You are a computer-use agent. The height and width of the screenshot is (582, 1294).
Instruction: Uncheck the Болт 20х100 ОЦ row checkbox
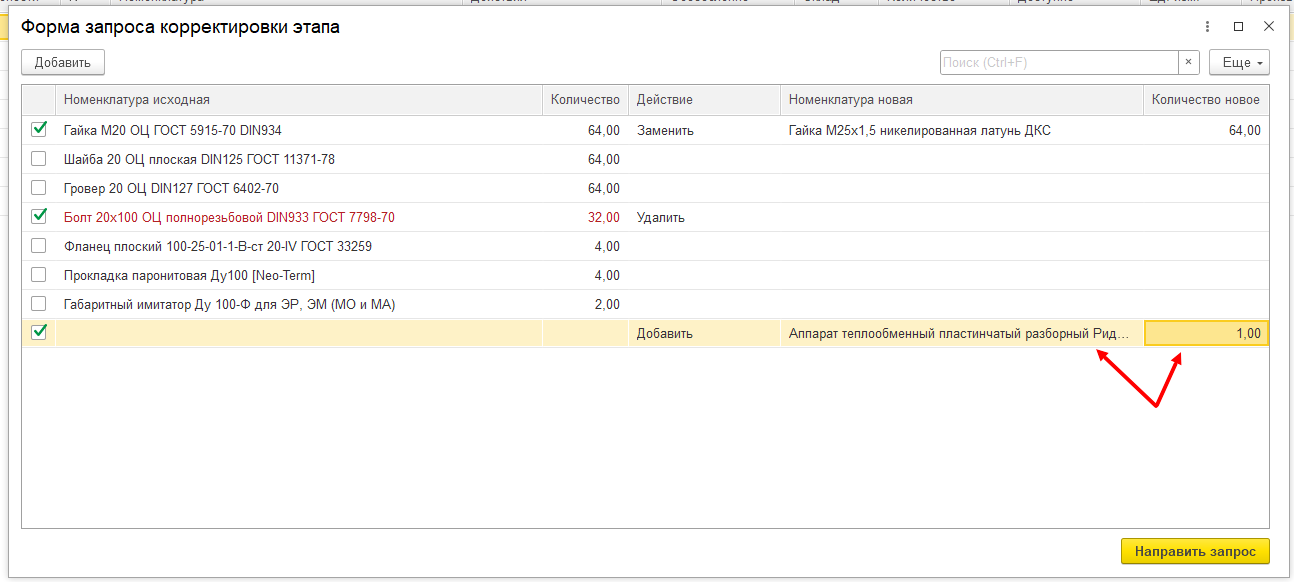(x=39, y=216)
